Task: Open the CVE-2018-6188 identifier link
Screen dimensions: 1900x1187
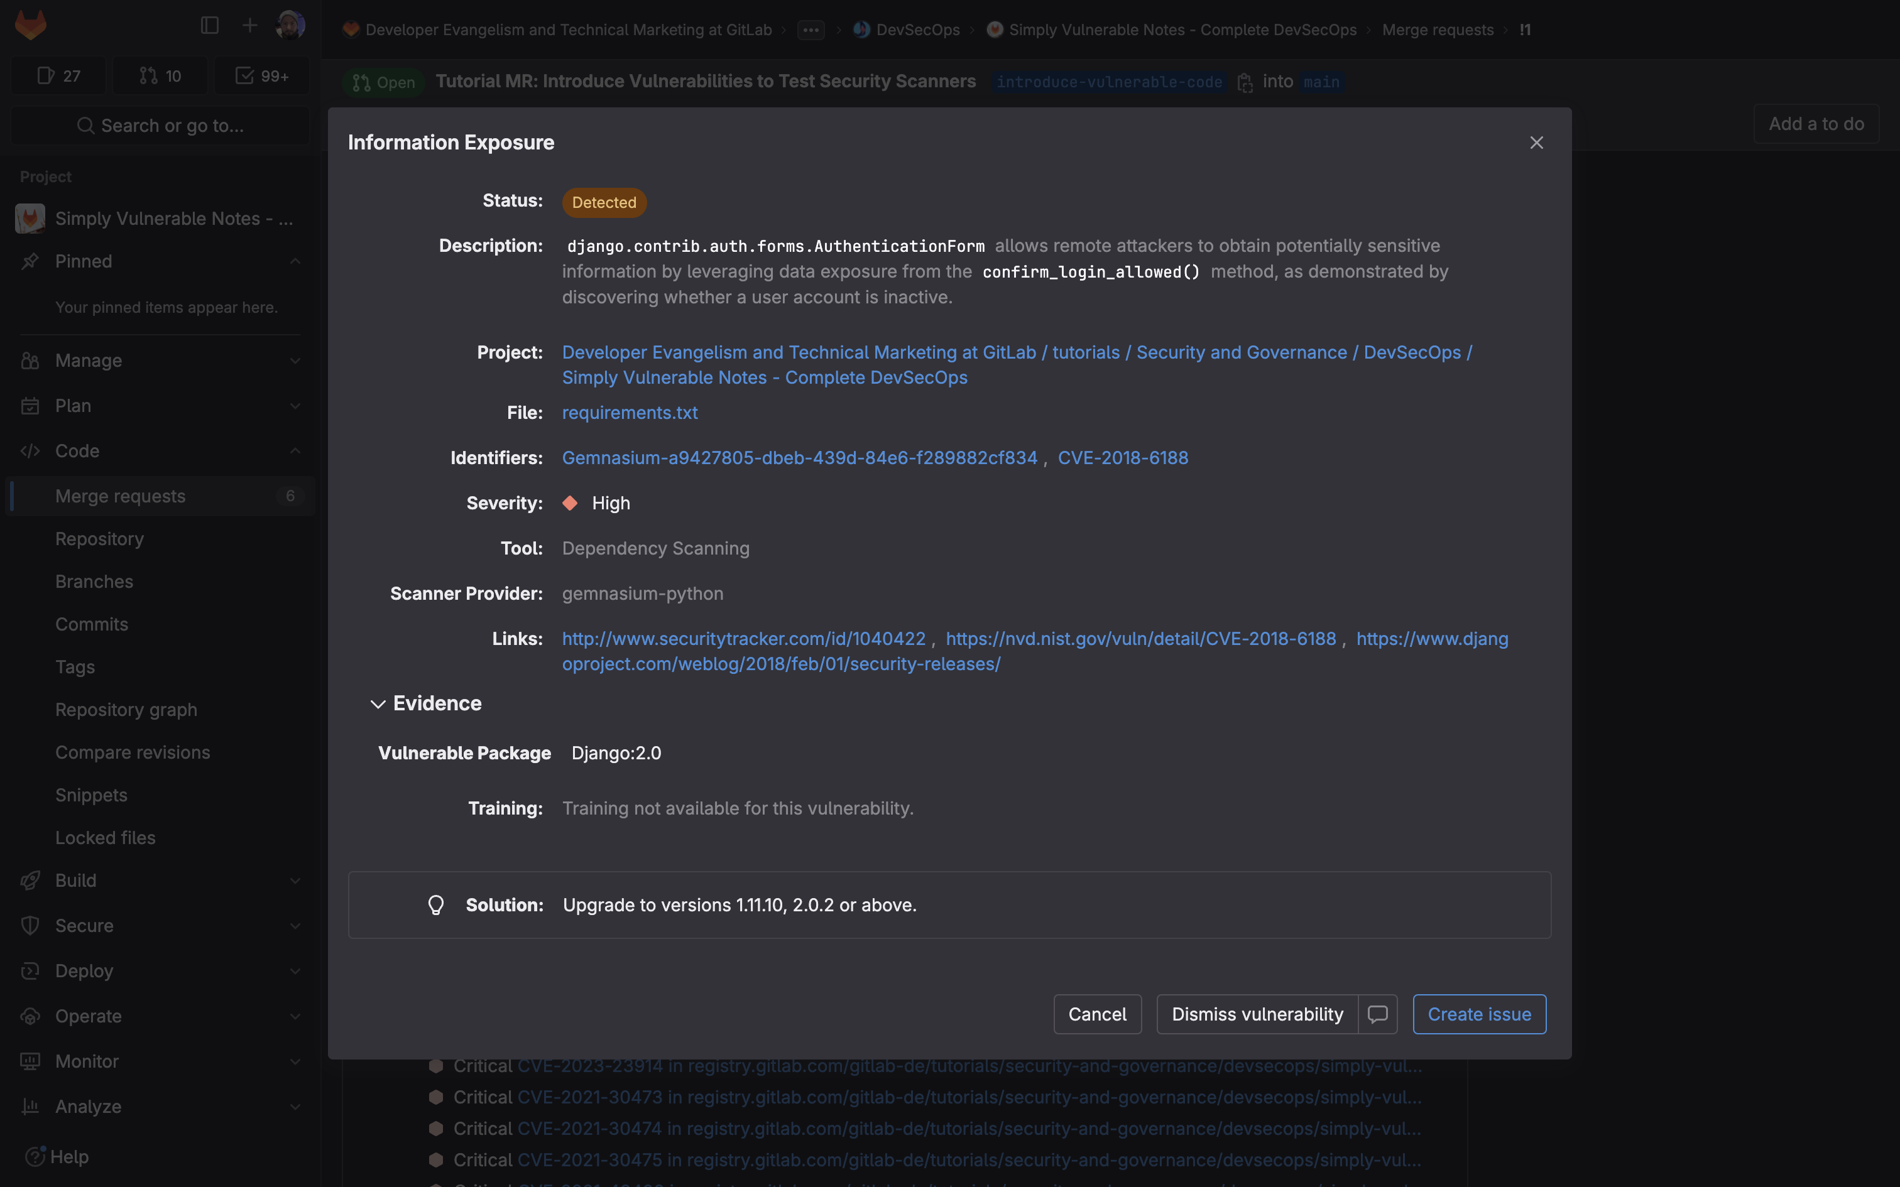Action: pyautogui.click(x=1122, y=458)
